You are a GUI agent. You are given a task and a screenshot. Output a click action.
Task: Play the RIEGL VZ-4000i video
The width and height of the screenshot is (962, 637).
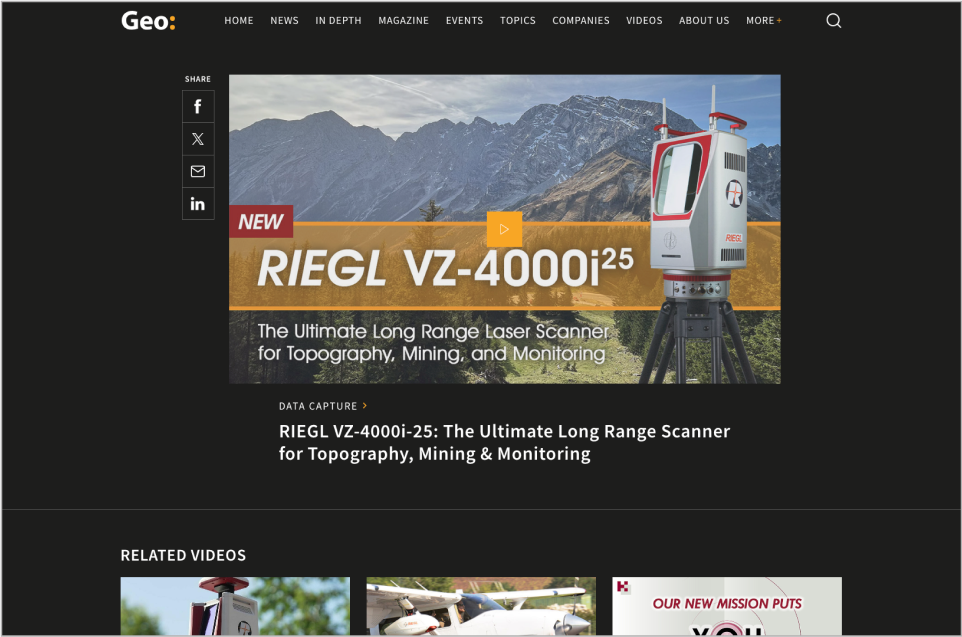pos(504,229)
